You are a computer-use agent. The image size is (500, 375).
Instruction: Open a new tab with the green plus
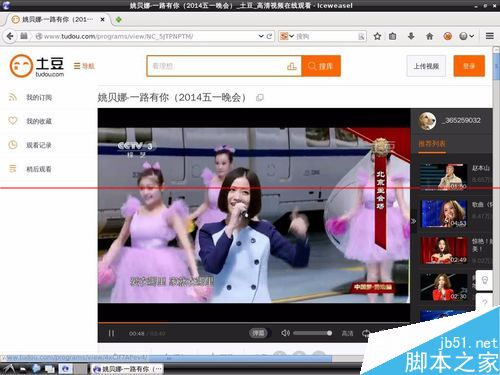pos(118,20)
